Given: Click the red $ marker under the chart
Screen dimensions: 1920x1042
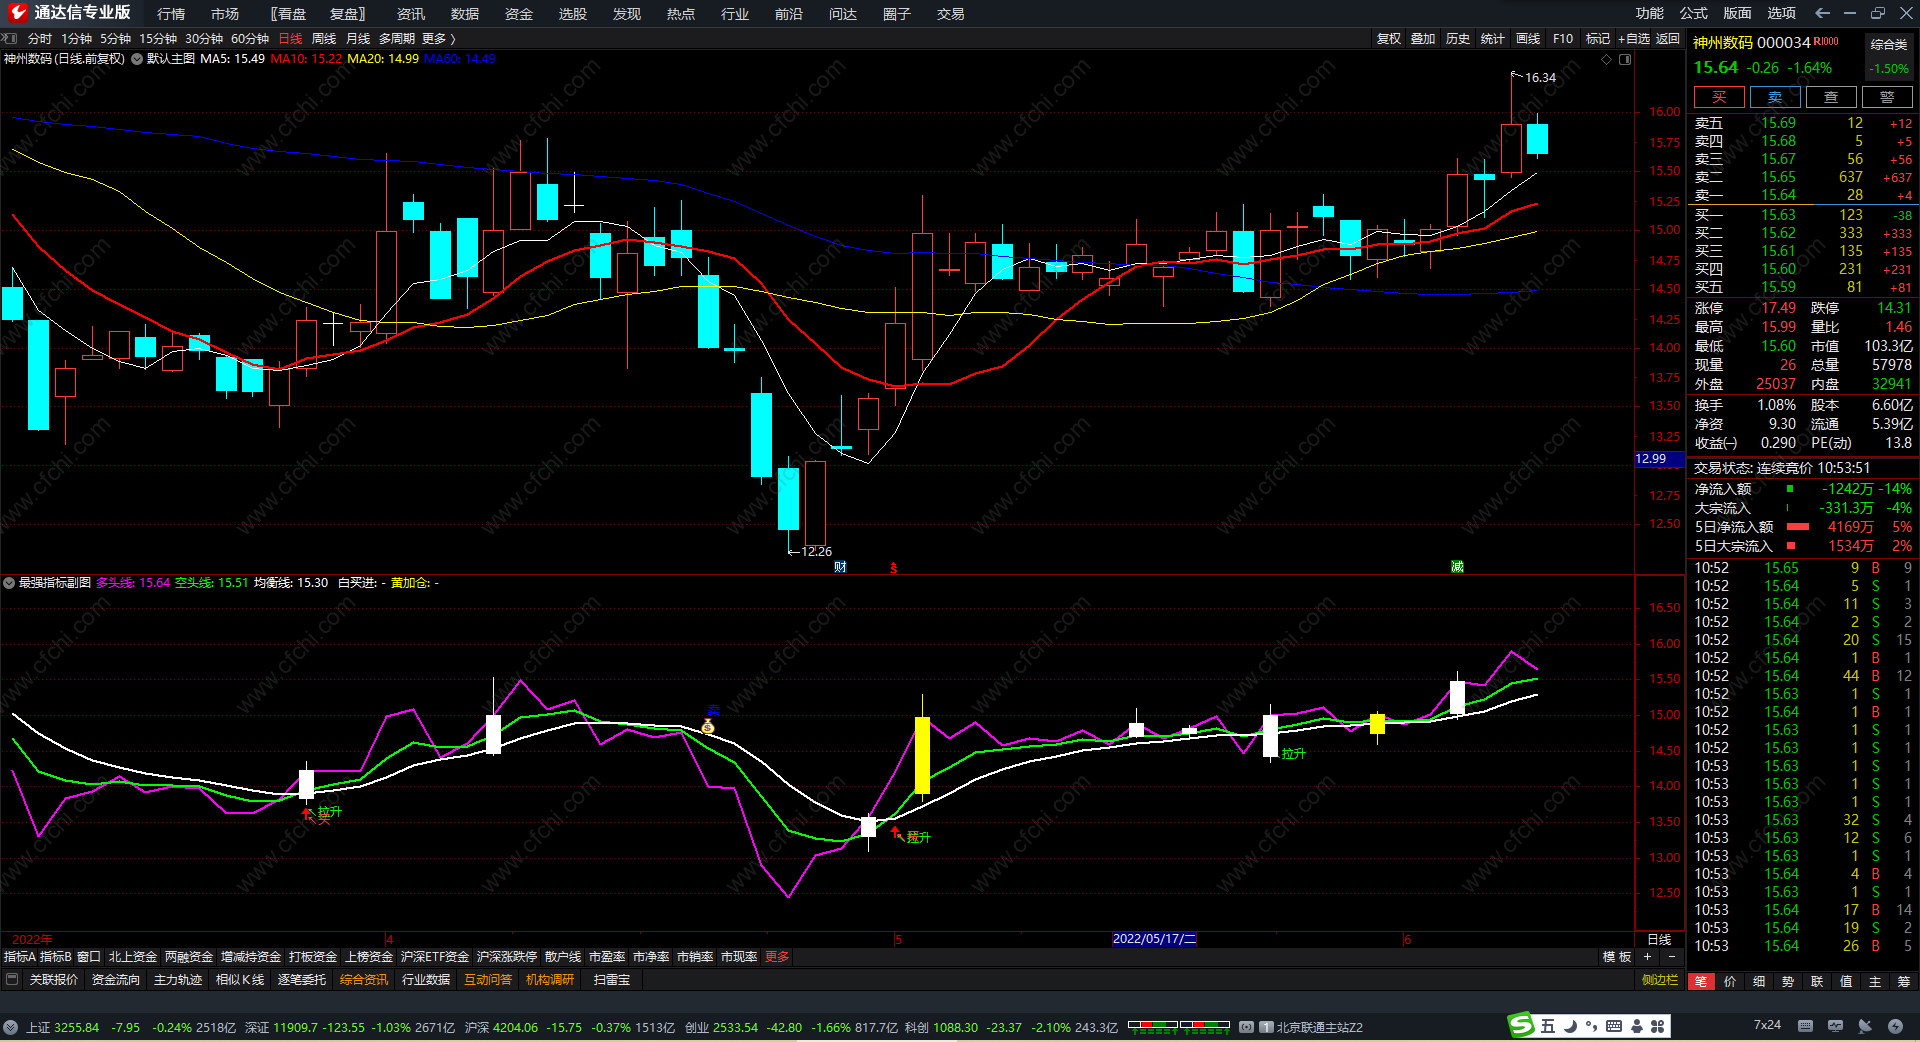Looking at the screenshot, I should (894, 568).
